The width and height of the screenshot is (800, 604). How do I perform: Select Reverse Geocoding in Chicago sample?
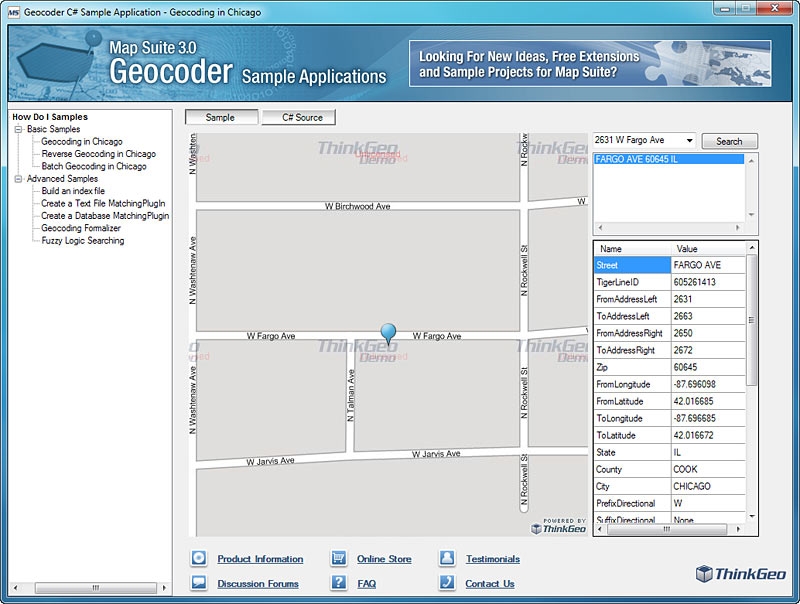(98, 154)
